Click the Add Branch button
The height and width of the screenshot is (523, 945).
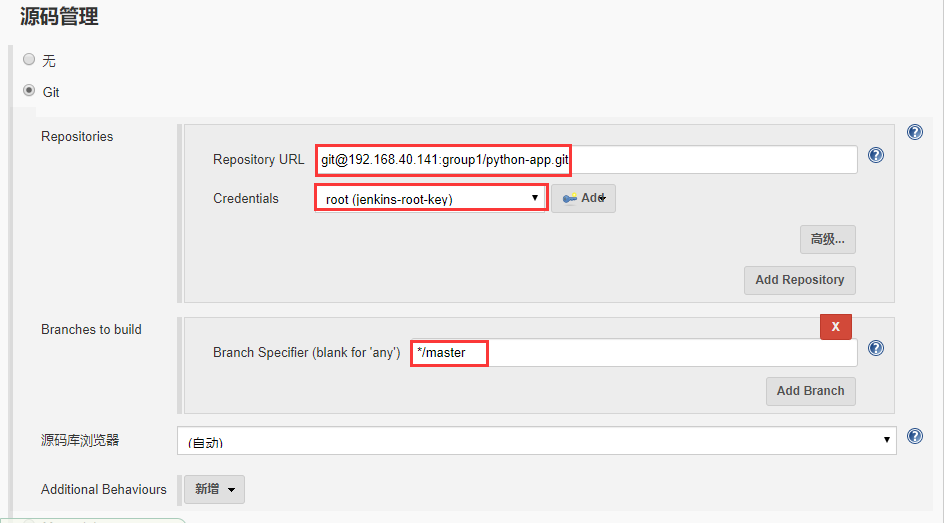[810, 391]
